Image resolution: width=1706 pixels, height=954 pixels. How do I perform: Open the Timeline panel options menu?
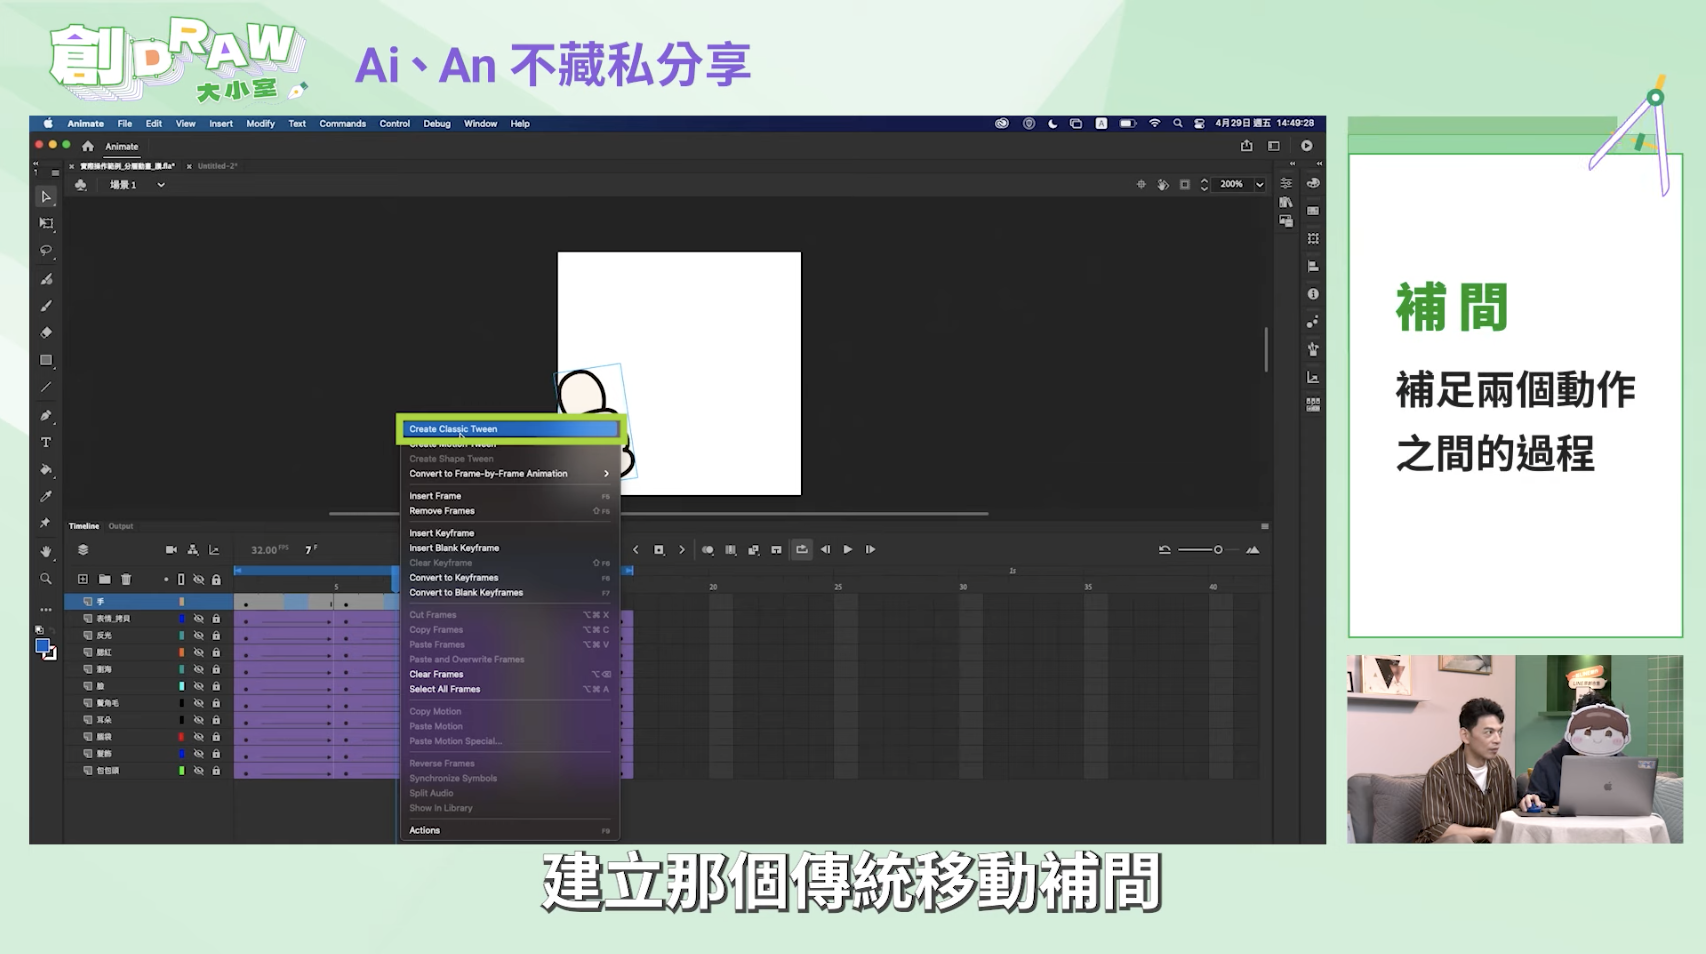coord(1265,526)
